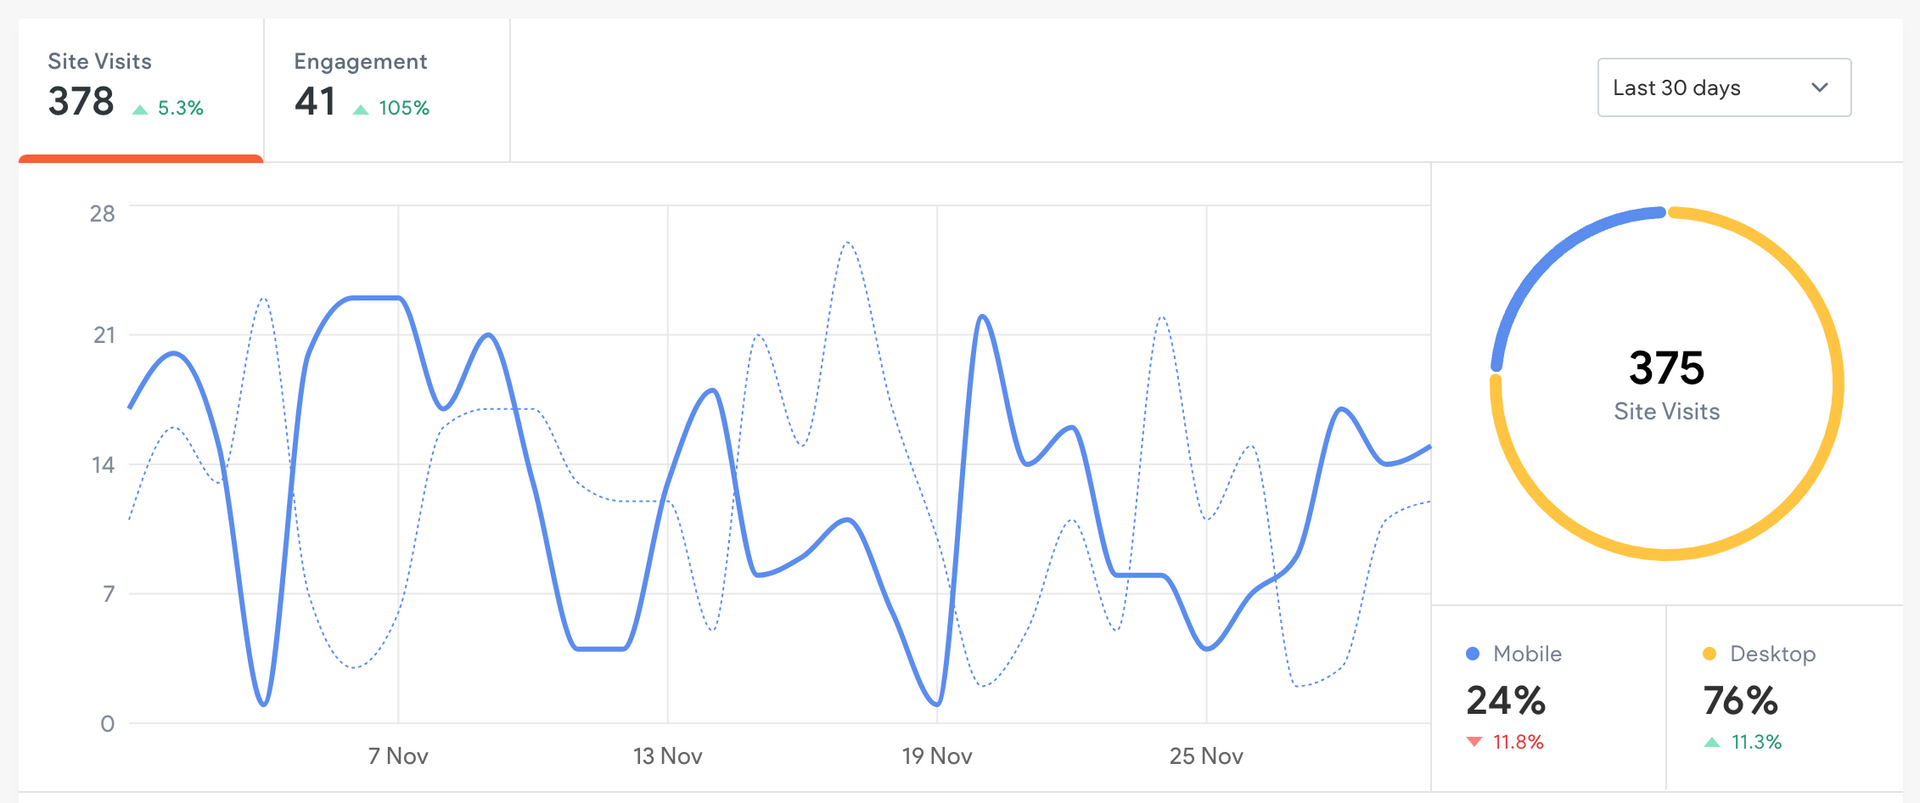Click the blue Mobile legend dot

point(1472,654)
